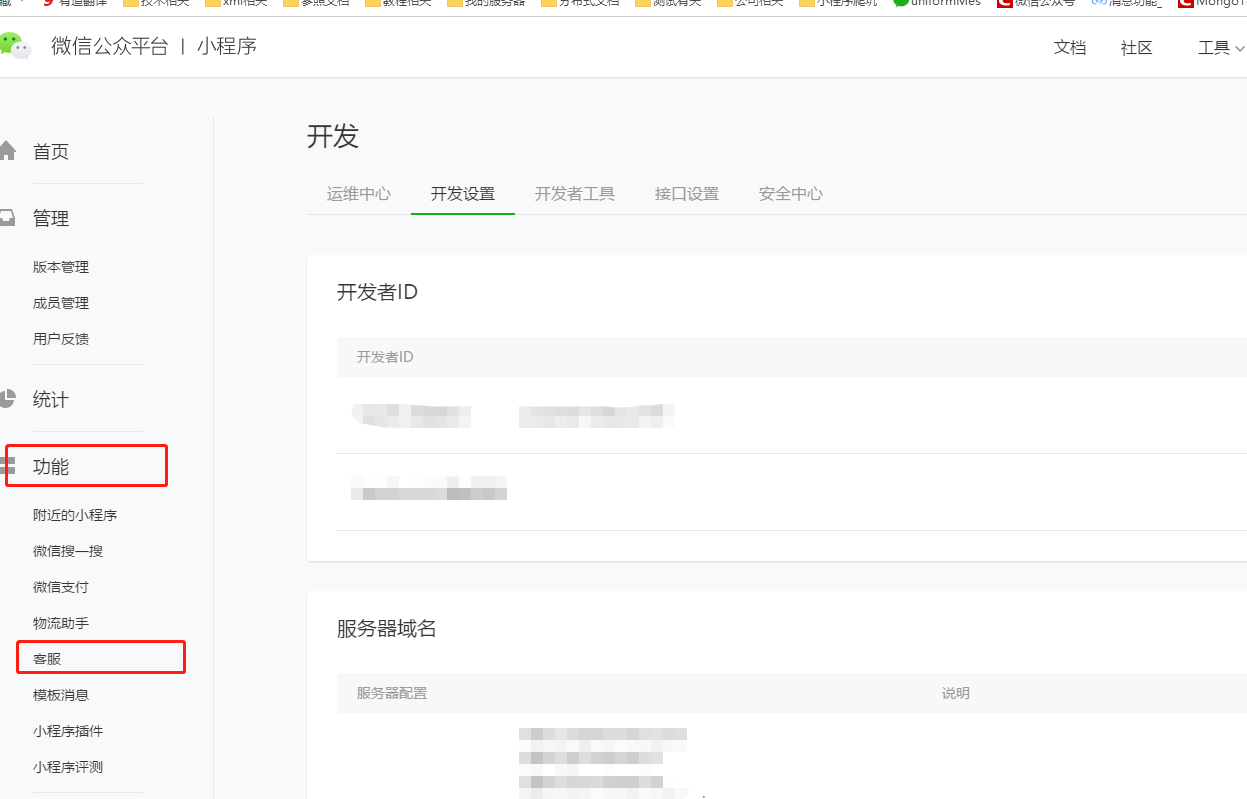1247x799 pixels.
Task: Click the home icon beside 首页
Action: [7, 151]
